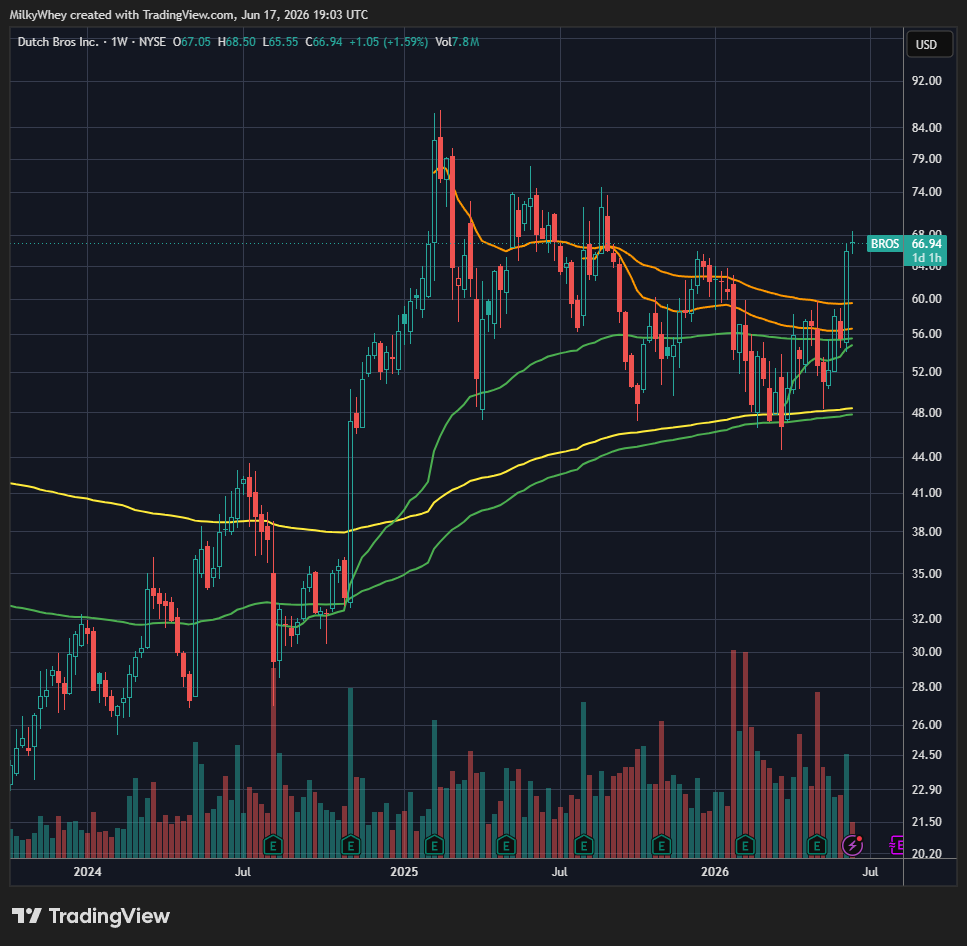Open the February 2025 earnings marker
This screenshot has width=967, height=946.
[x=434, y=845]
